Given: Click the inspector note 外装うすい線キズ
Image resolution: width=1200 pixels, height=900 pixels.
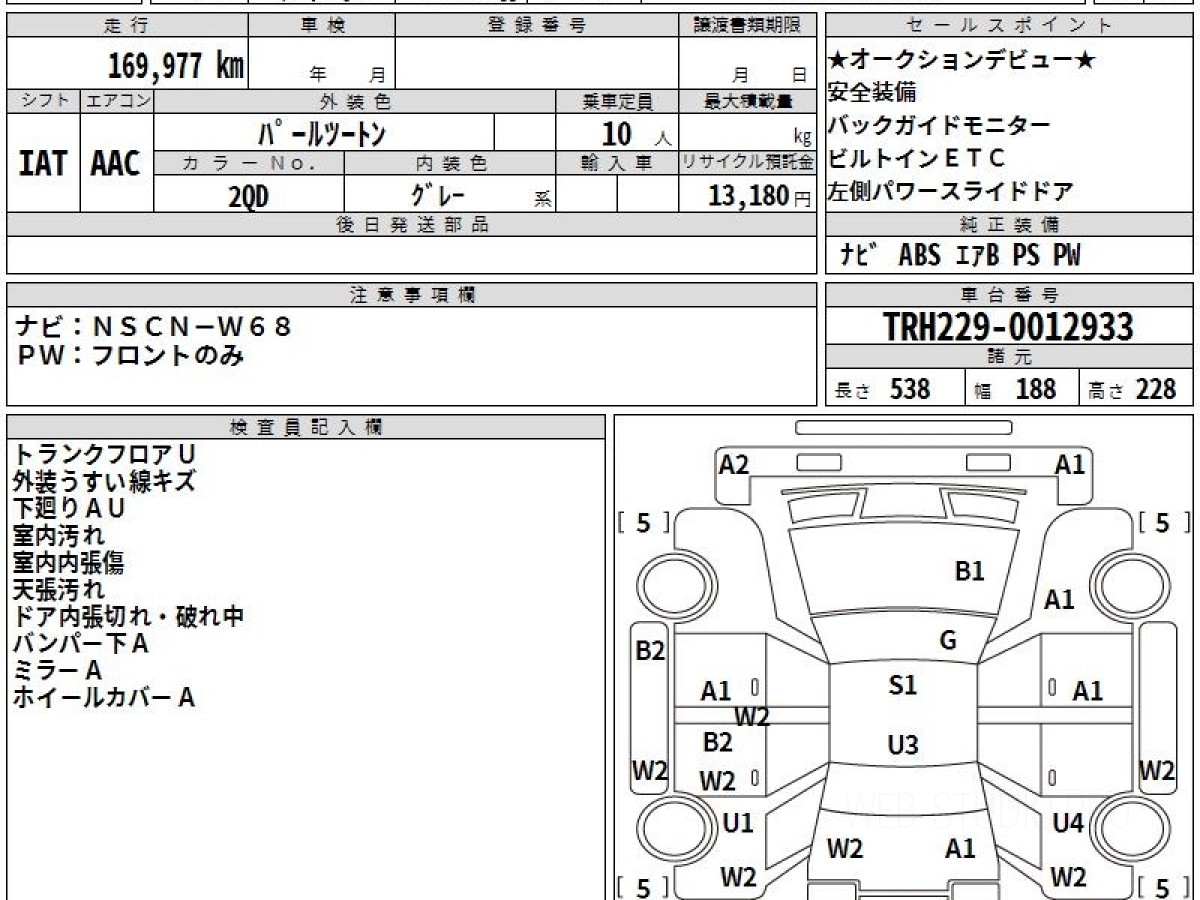Looking at the screenshot, I should pyautogui.click(x=104, y=481).
